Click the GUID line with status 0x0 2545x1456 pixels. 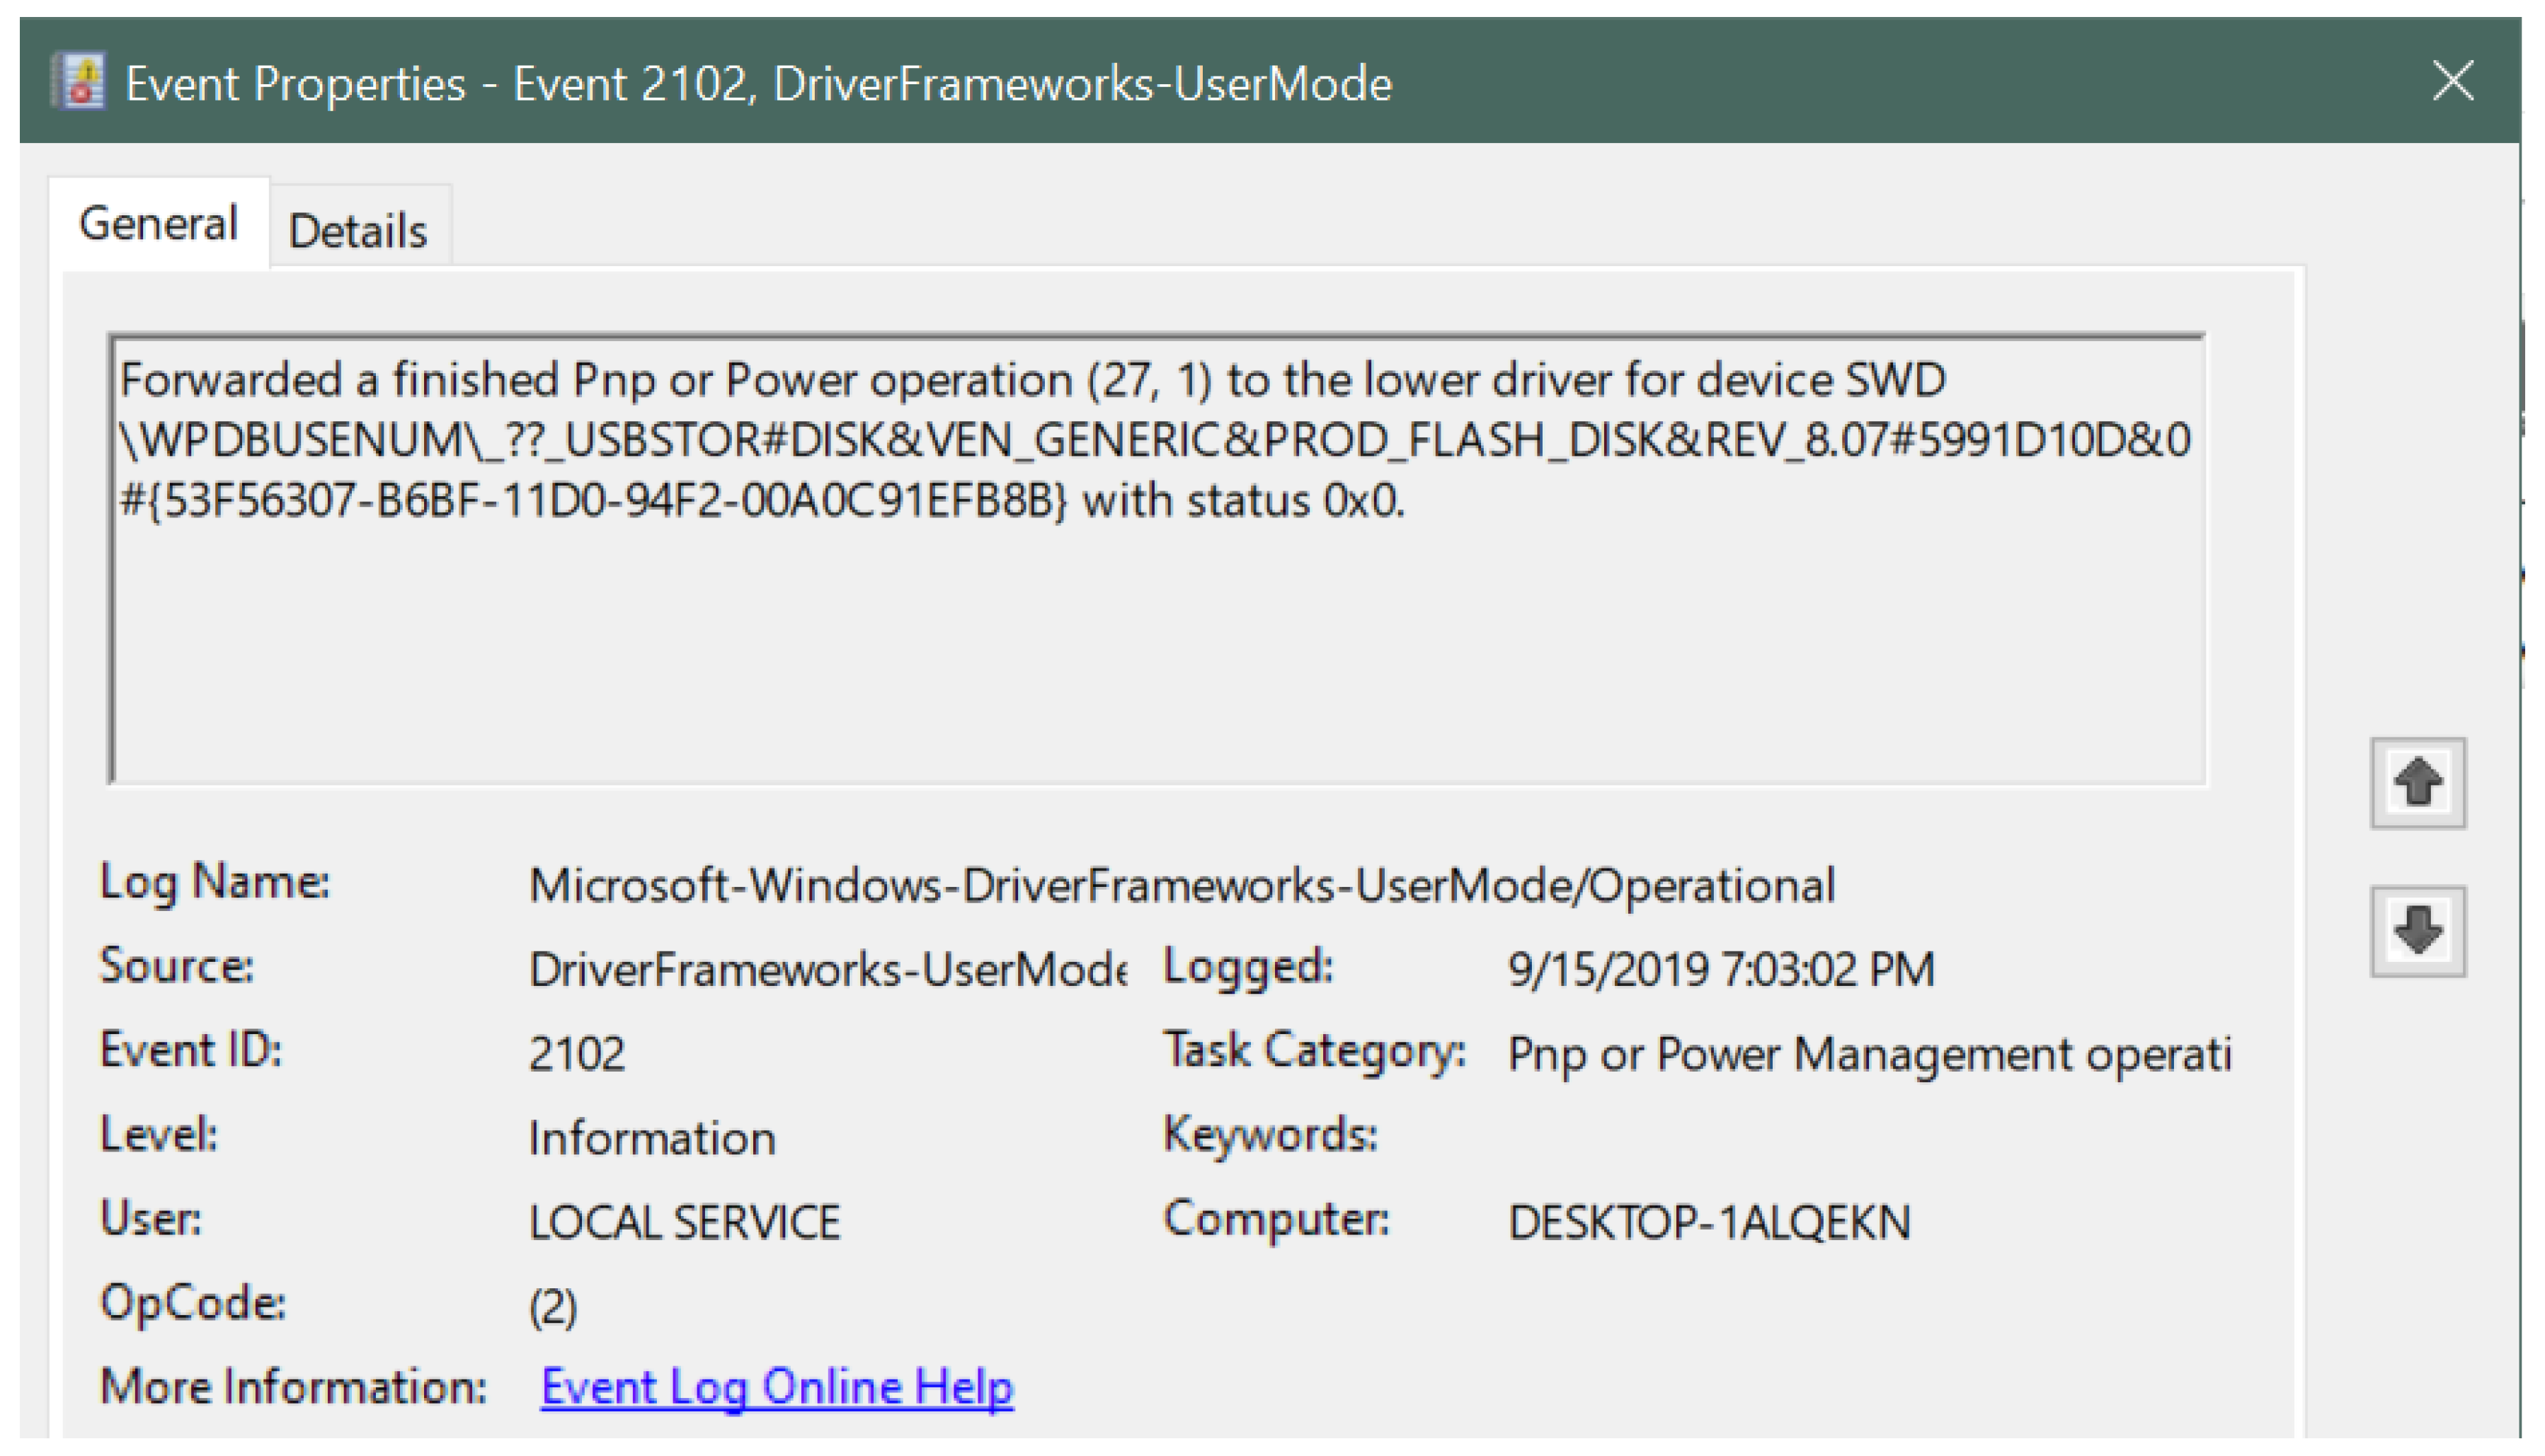coord(762,500)
